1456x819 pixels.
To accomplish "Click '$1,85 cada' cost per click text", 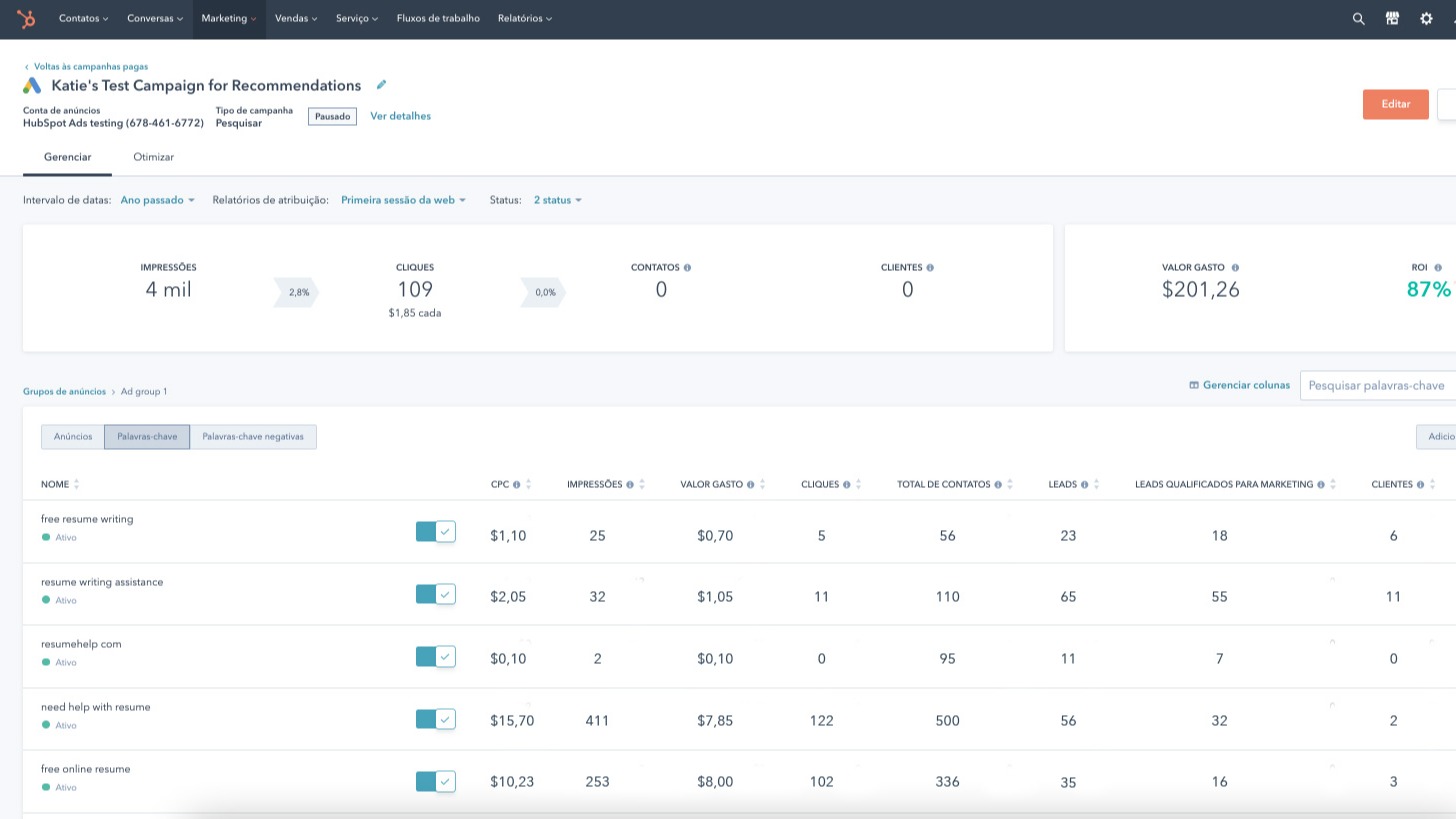I will coord(415,313).
